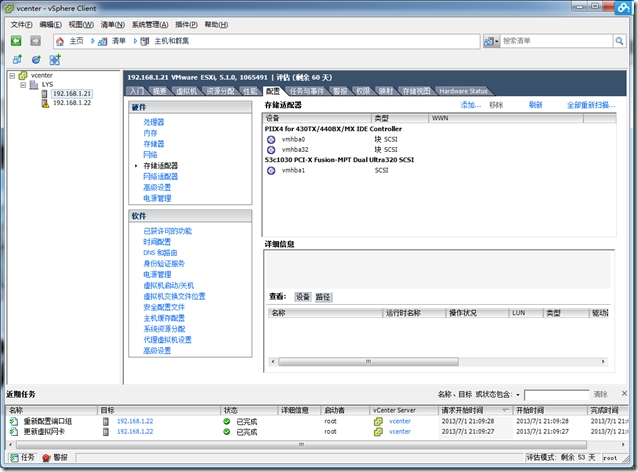Switch to the 虚拟机 tab
The image size is (638, 472).
[x=187, y=91]
